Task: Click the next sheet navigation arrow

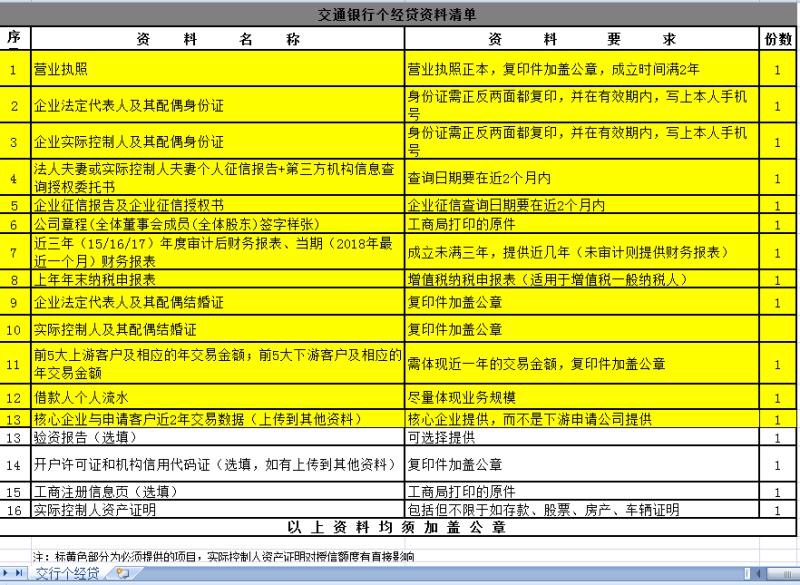Action: pos(6,573)
